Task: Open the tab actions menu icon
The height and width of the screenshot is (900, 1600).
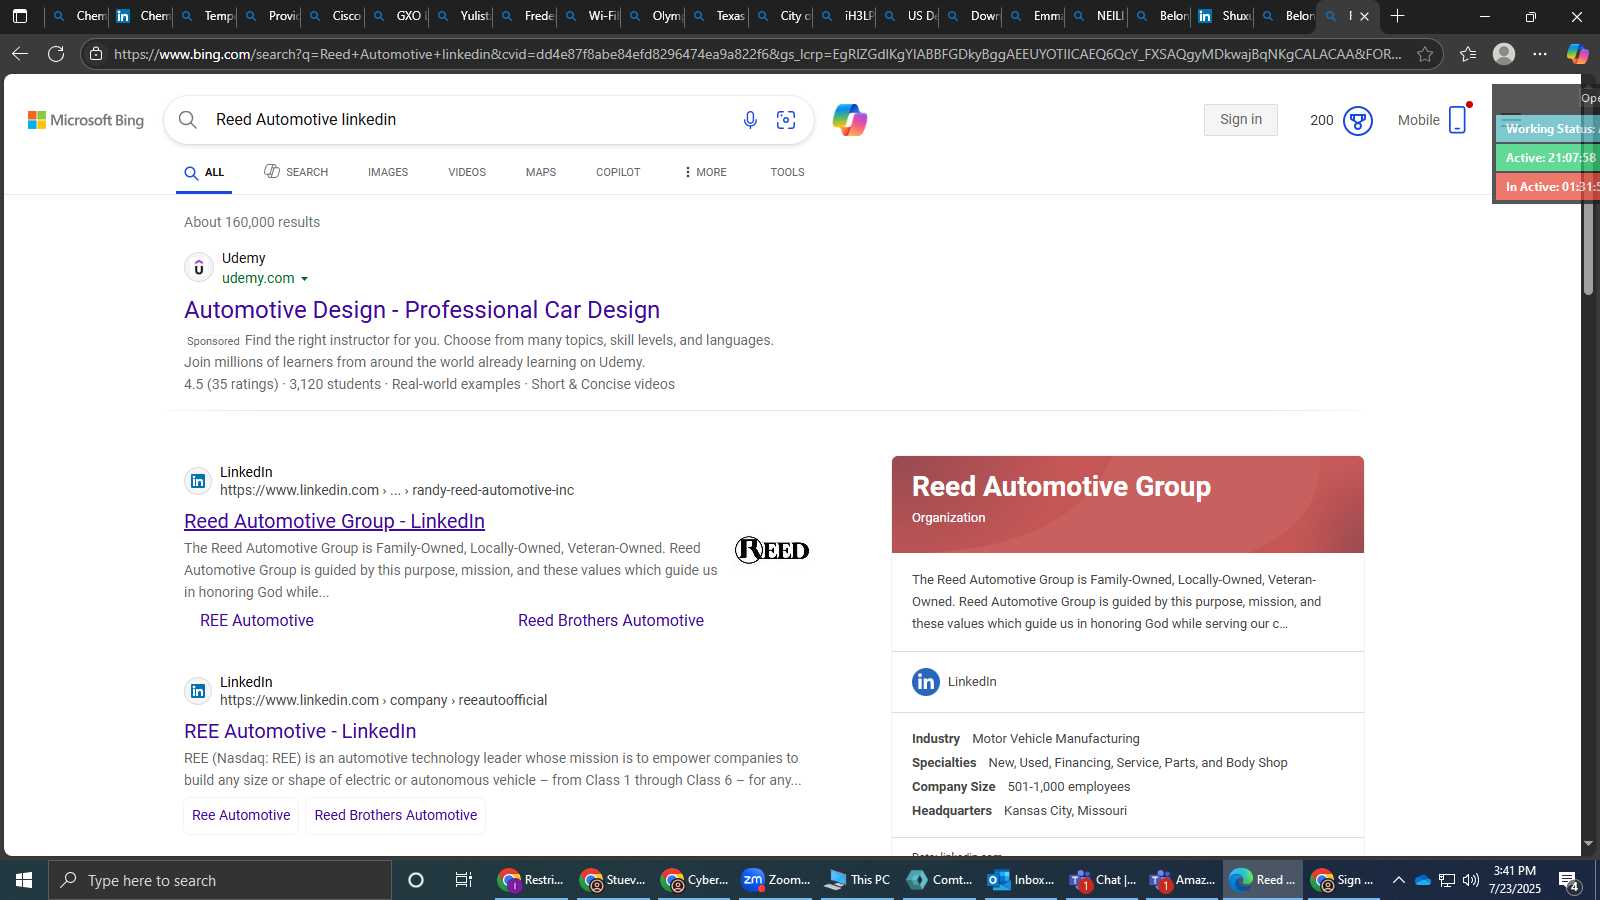Action: [x=20, y=16]
